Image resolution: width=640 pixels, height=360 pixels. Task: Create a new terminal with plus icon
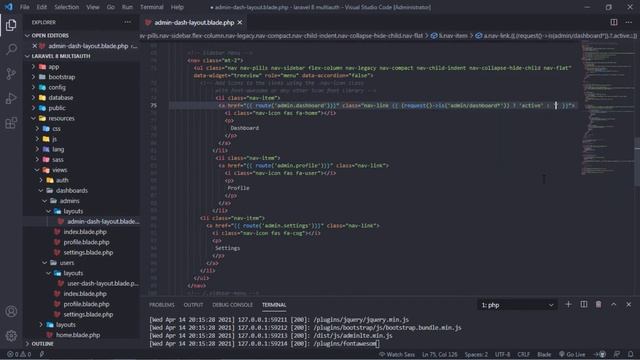[x=568, y=304]
